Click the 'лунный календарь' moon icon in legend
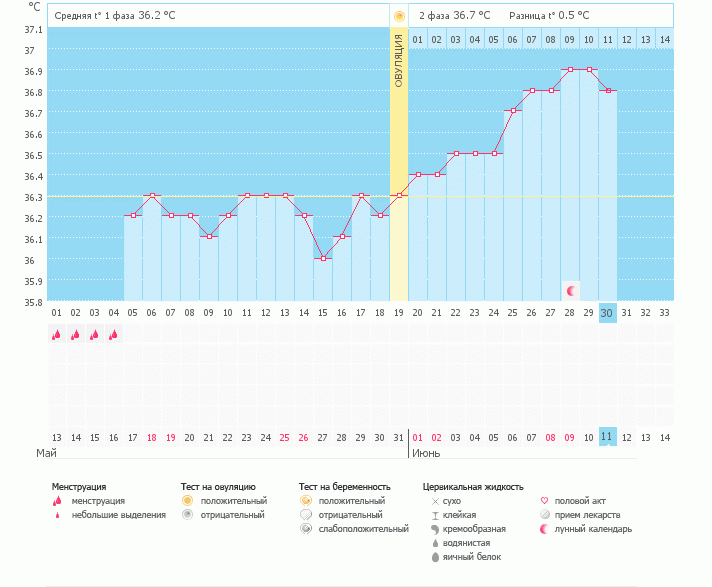The width and height of the screenshot is (712, 587). point(544,529)
